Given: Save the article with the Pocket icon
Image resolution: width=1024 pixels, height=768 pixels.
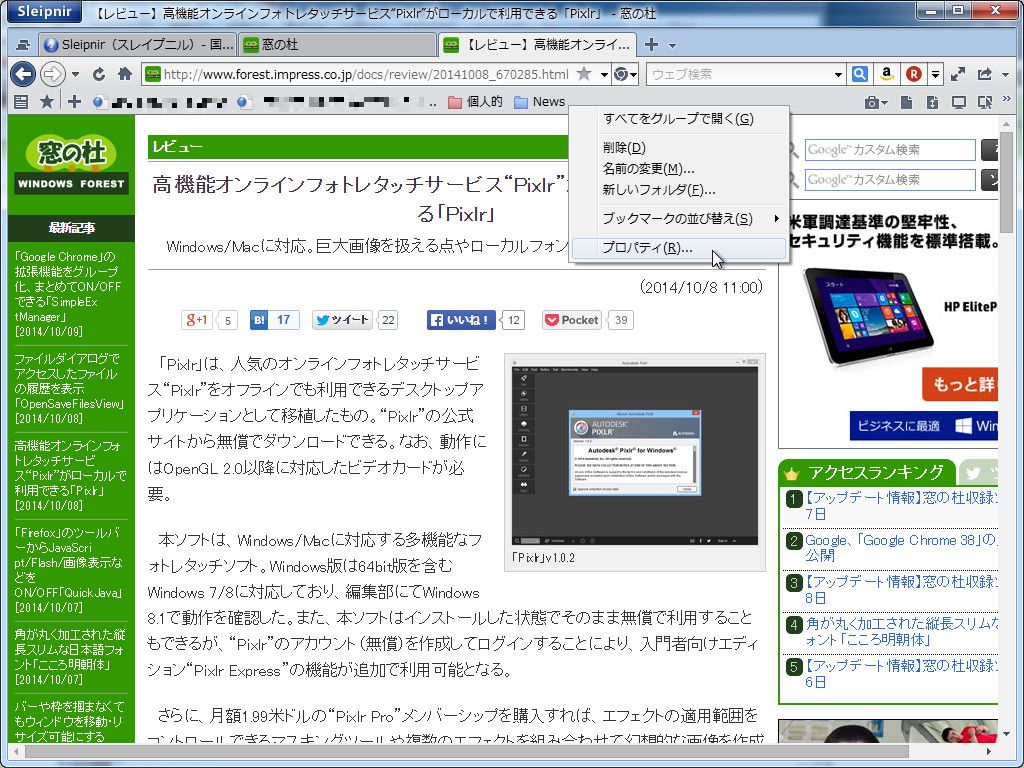Looking at the screenshot, I should coord(570,320).
